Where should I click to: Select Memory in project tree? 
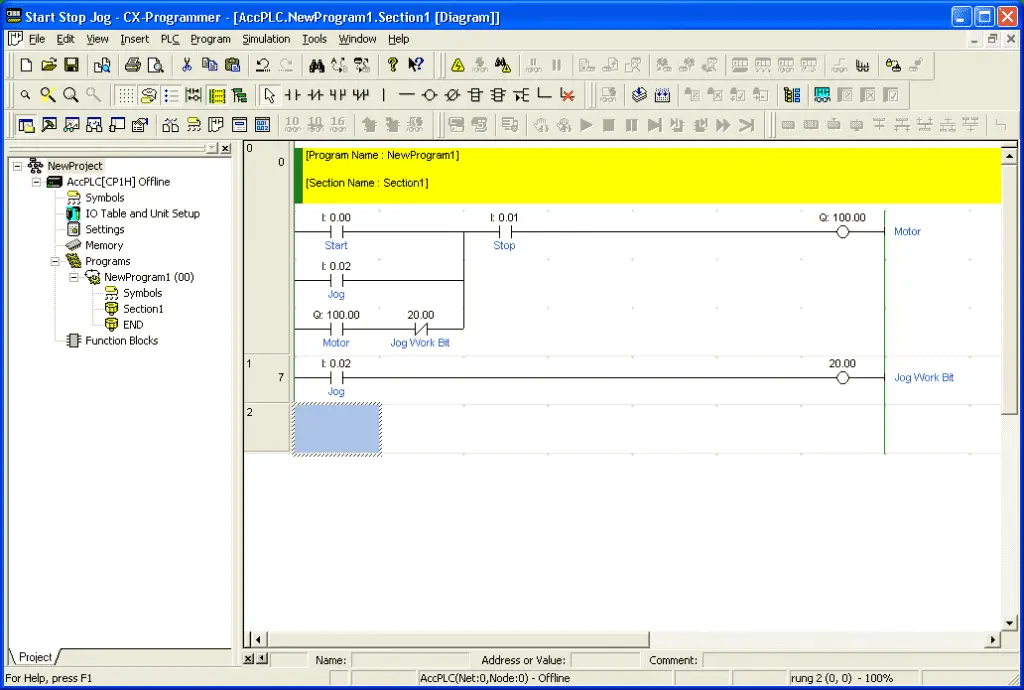click(x=104, y=245)
